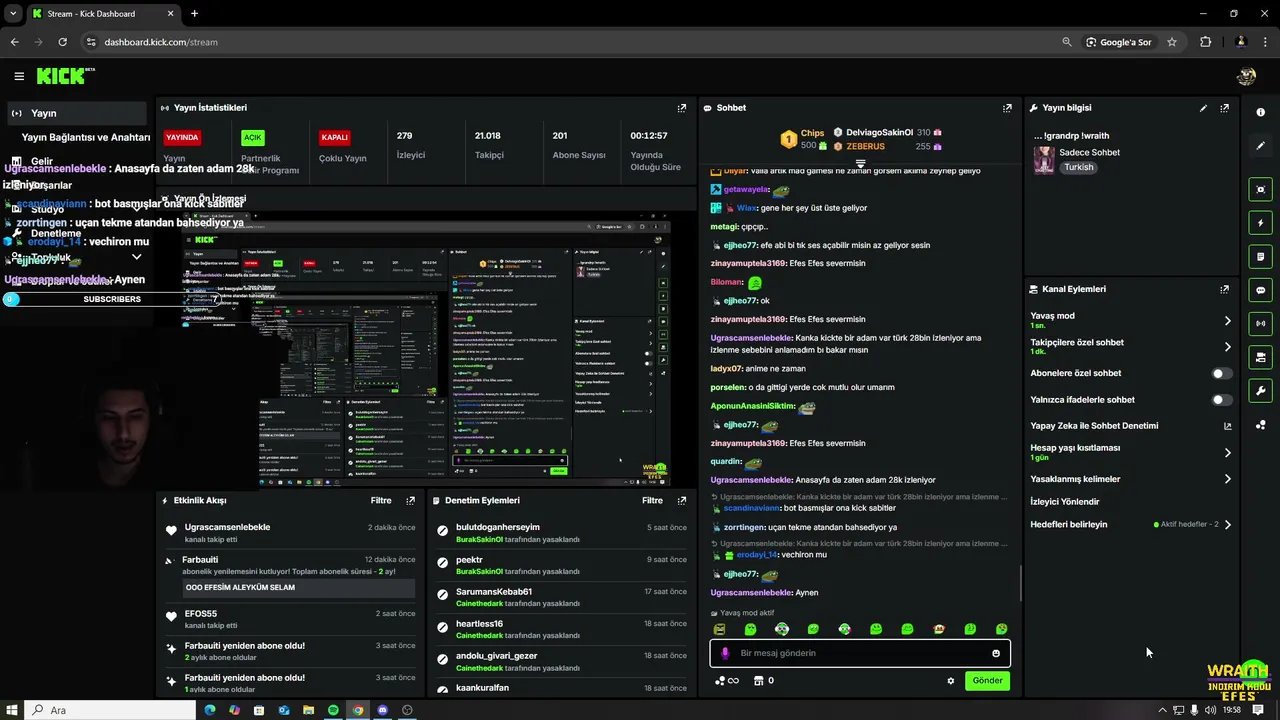Viewport: 1280px width, 720px height.
Task: Click the purple microphone icon in message box
Action: coord(725,653)
